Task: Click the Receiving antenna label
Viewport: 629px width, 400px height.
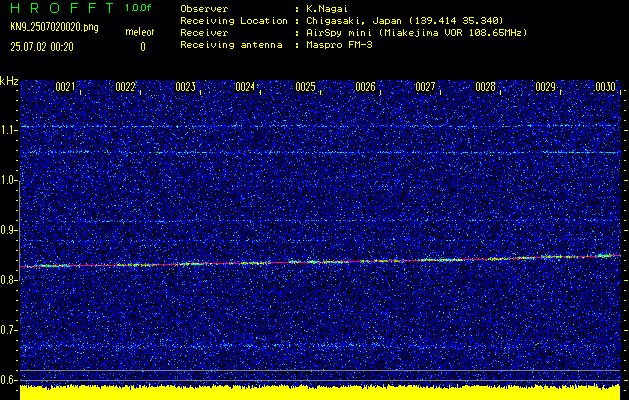Action: [x=231, y=45]
